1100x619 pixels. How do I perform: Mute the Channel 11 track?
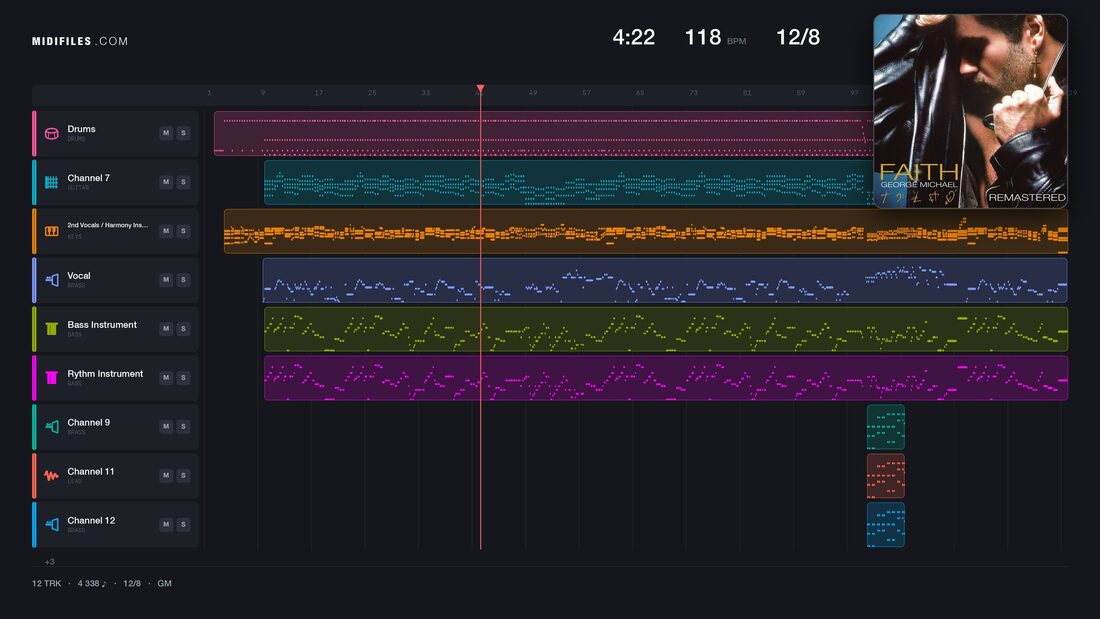tap(166, 475)
